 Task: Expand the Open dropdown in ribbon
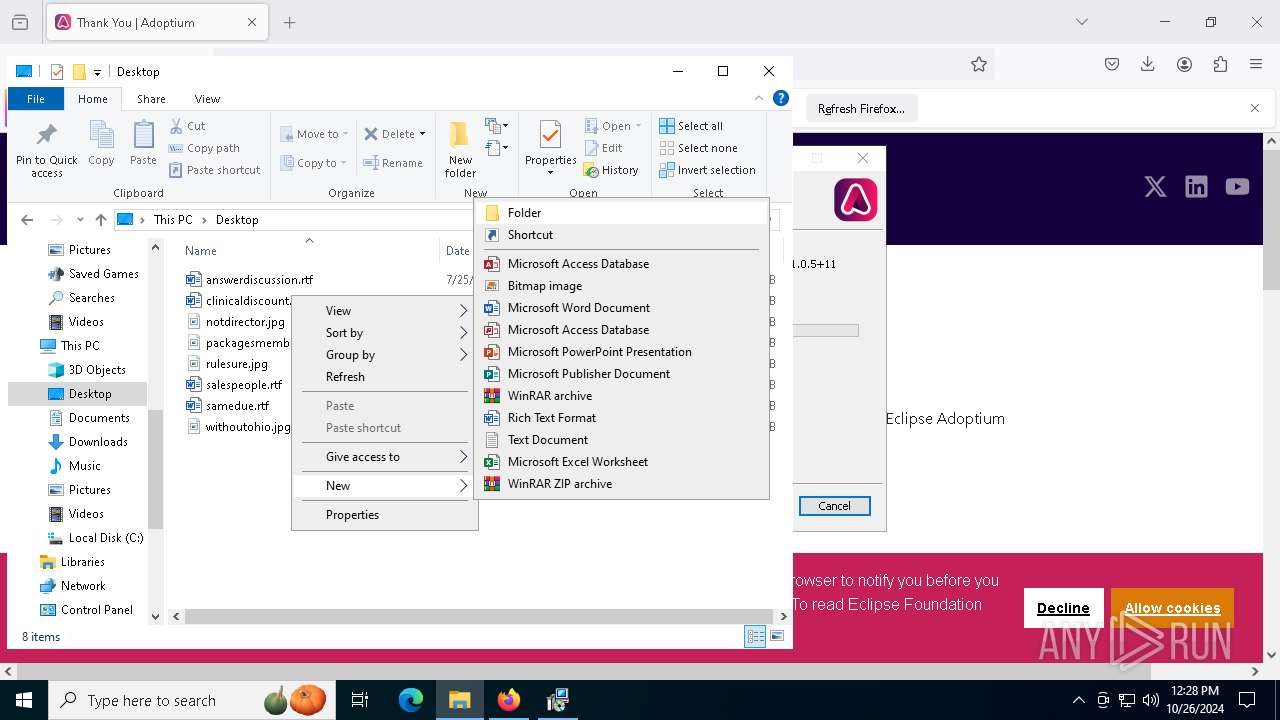pyautogui.click(x=638, y=126)
